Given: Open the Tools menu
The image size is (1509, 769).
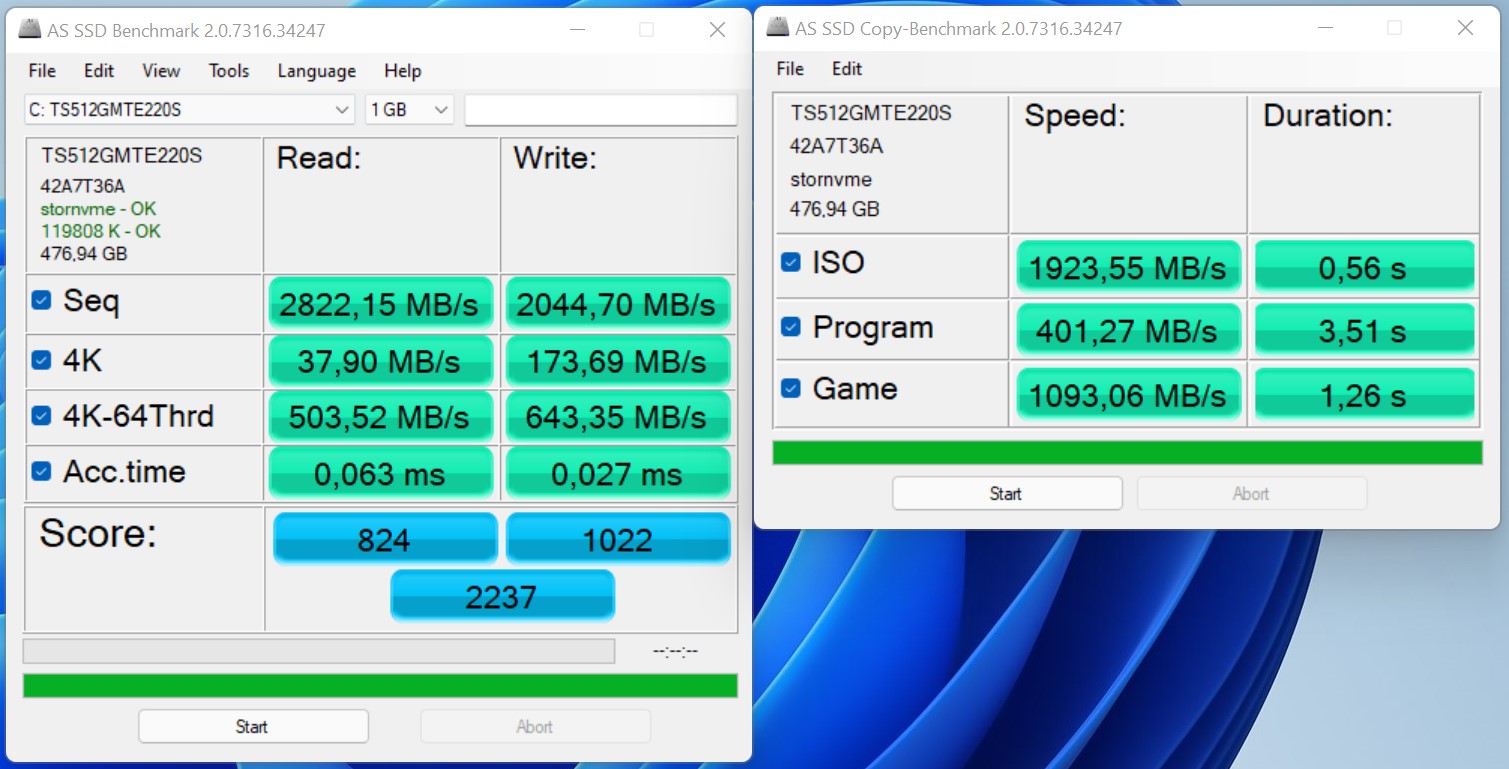Looking at the screenshot, I should pos(229,71).
